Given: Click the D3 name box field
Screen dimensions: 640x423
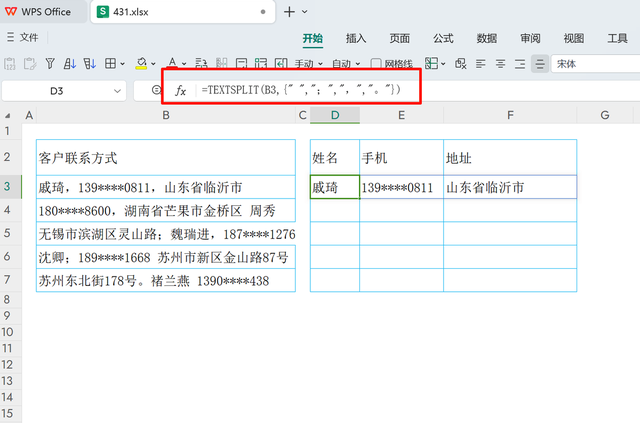Looking at the screenshot, I should click(64, 91).
